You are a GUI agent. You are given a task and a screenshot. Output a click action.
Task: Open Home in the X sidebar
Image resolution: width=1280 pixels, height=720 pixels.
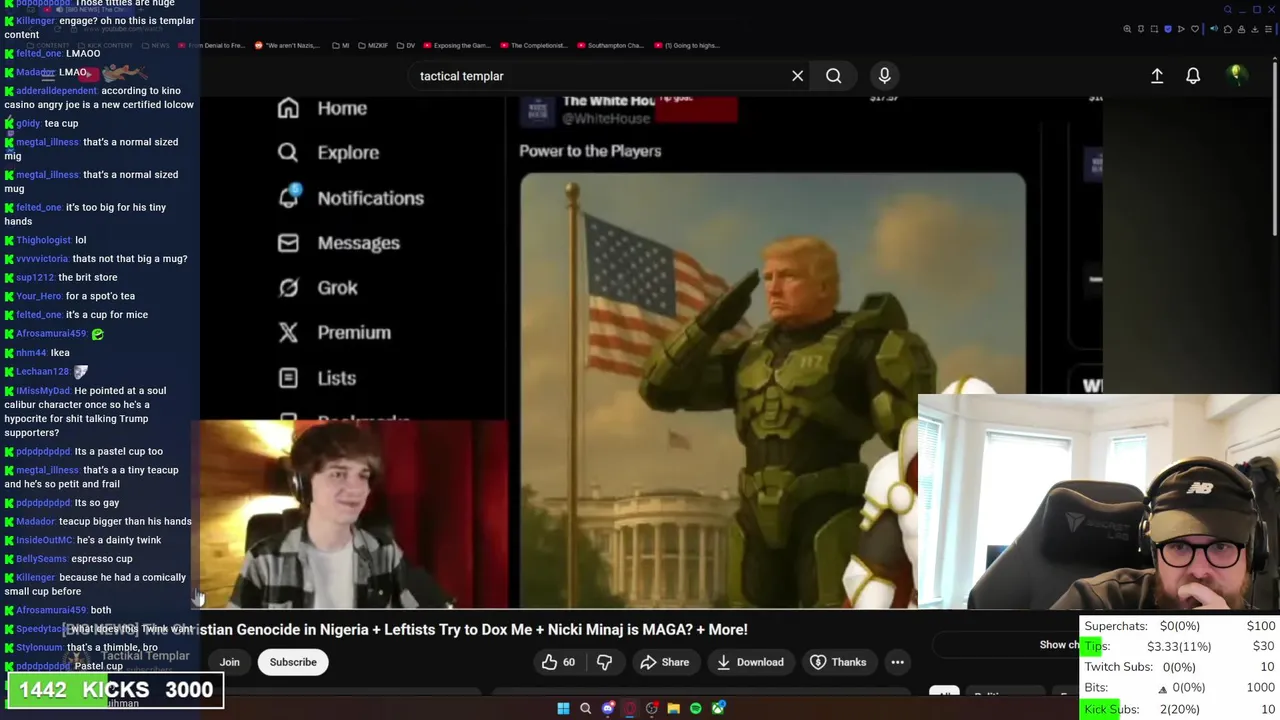click(322, 108)
